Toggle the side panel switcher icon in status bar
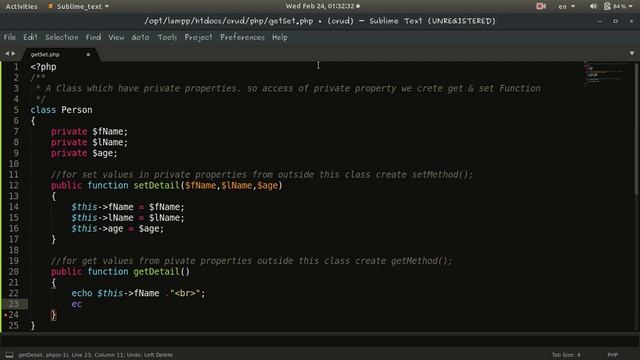The height and width of the screenshot is (360, 640). [x=9, y=355]
